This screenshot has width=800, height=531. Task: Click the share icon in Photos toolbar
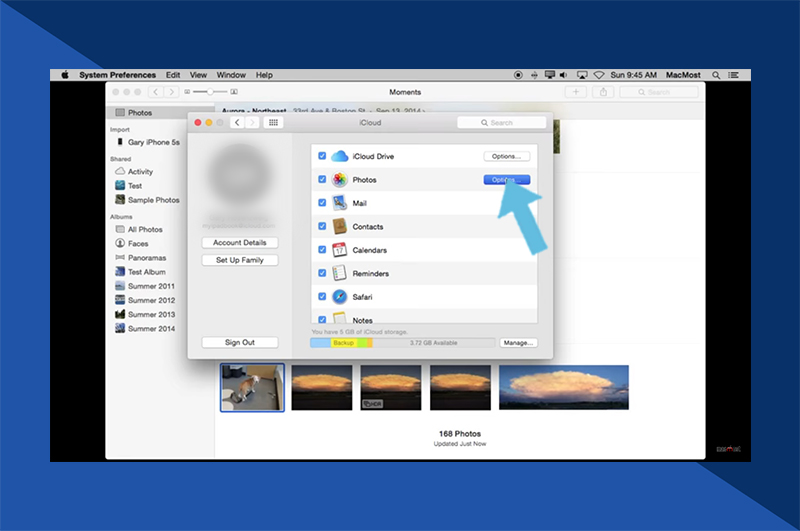click(603, 92)
